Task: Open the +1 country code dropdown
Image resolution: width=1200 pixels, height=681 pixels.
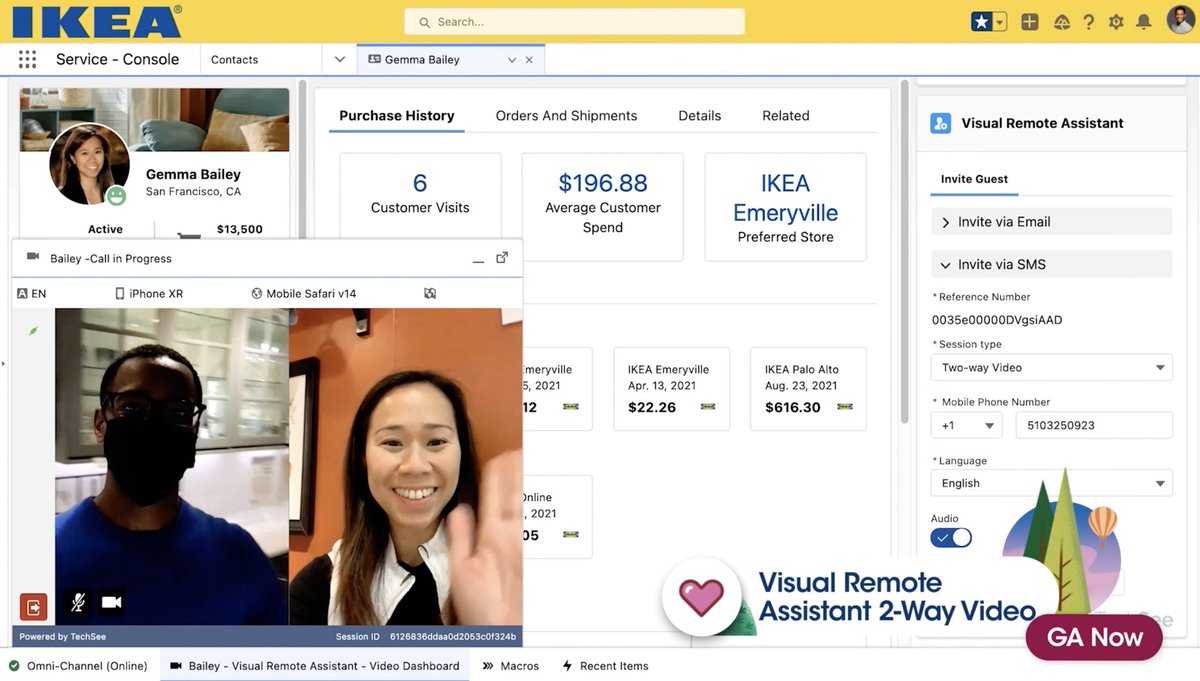Action: [x=966, y=425]
